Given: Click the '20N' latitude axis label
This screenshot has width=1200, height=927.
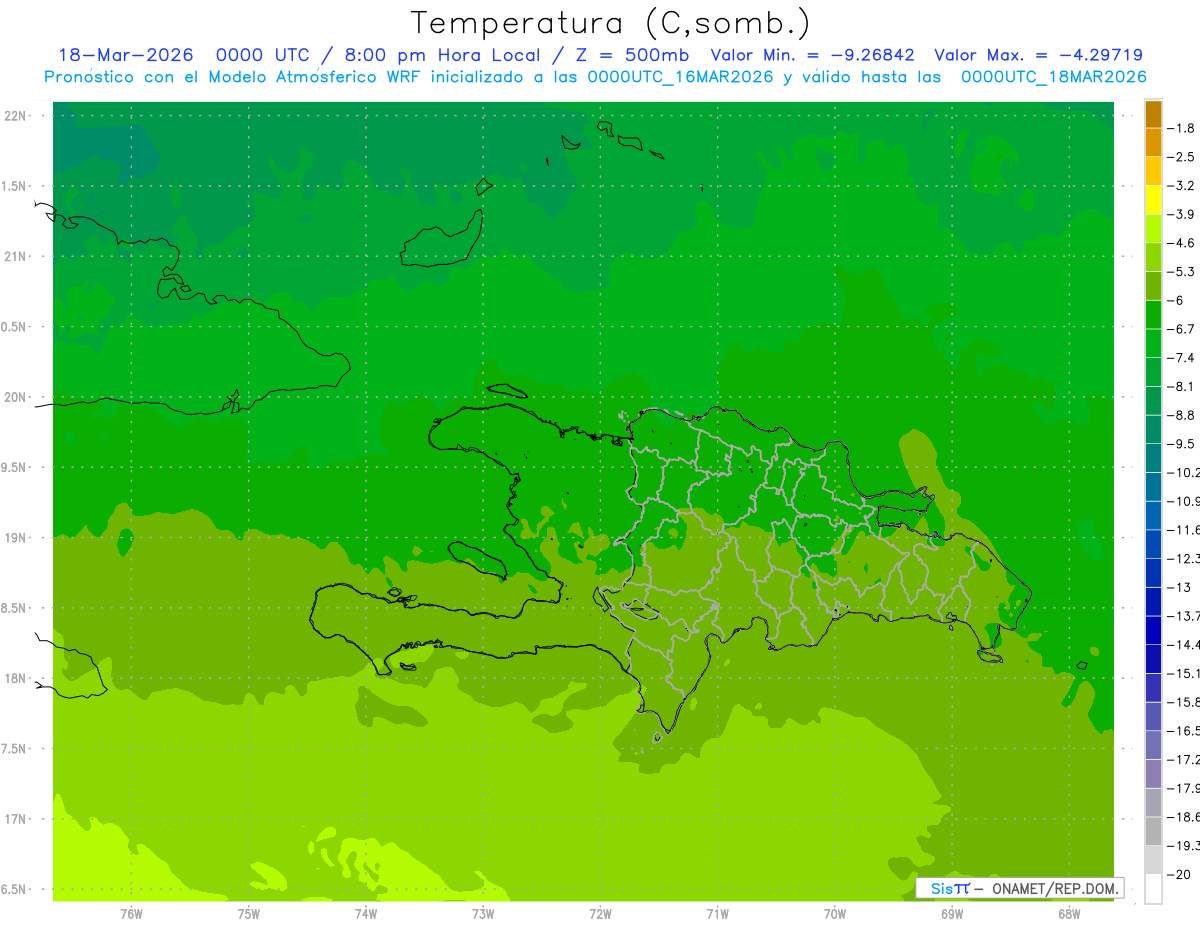Looking at the screenshot, I should [14, 397].
